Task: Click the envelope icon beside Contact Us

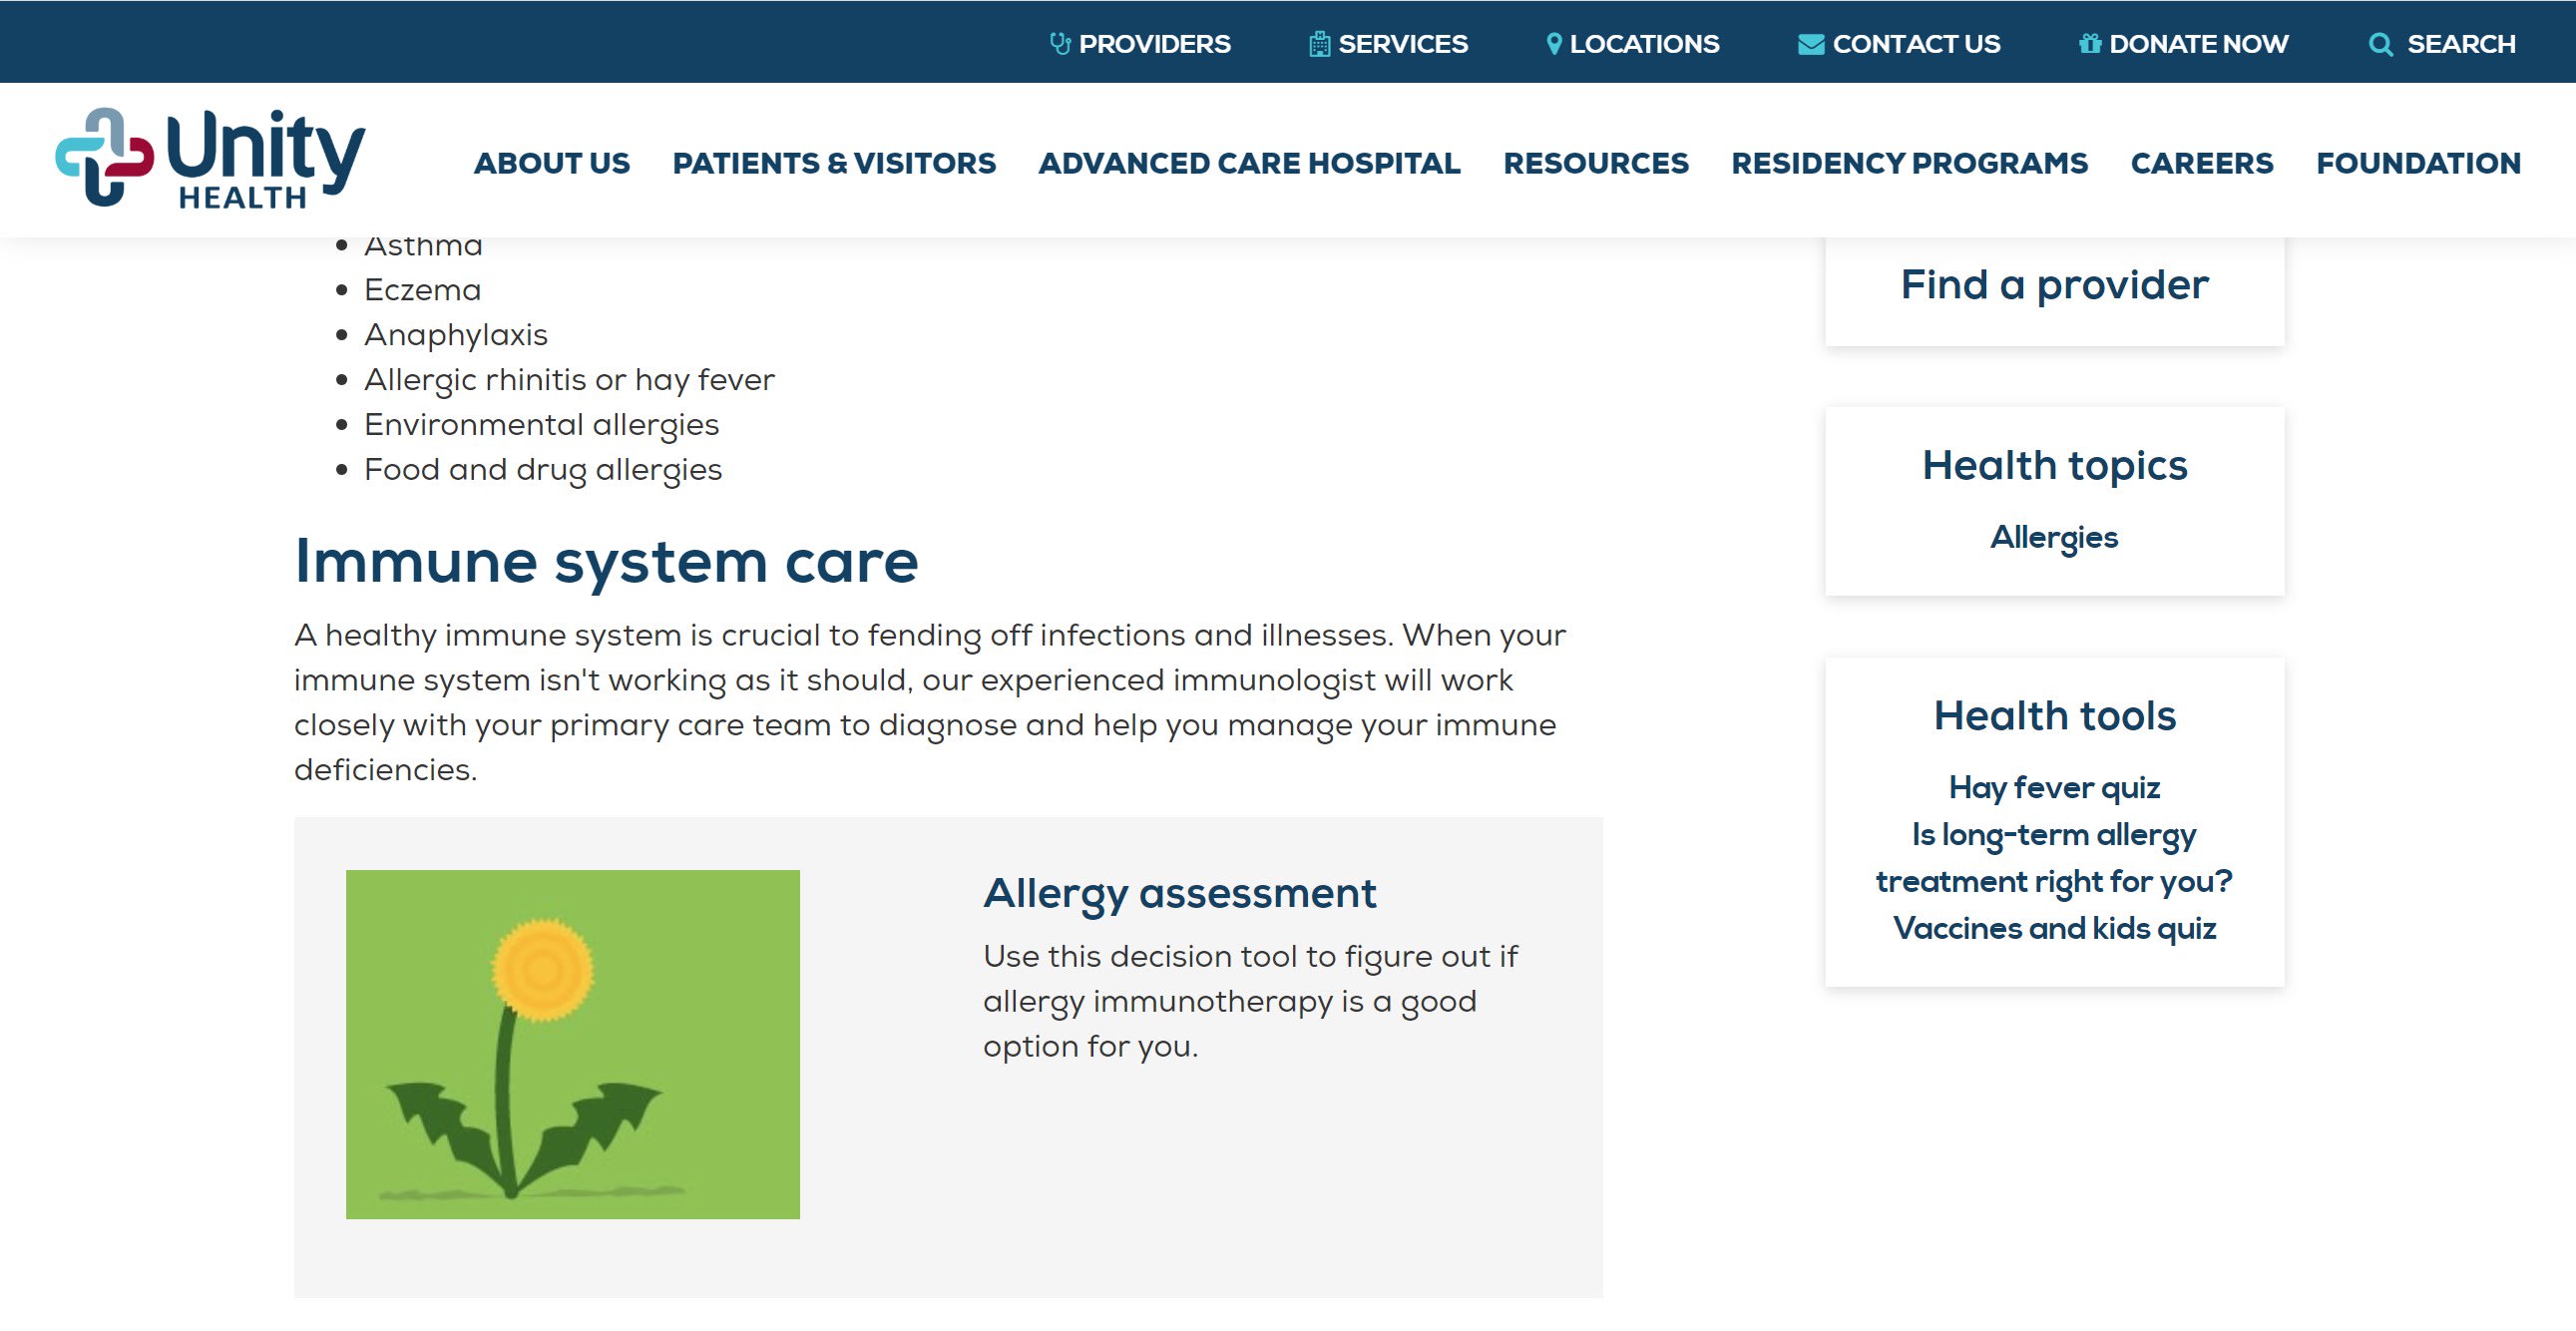Action: [1810, 45]
